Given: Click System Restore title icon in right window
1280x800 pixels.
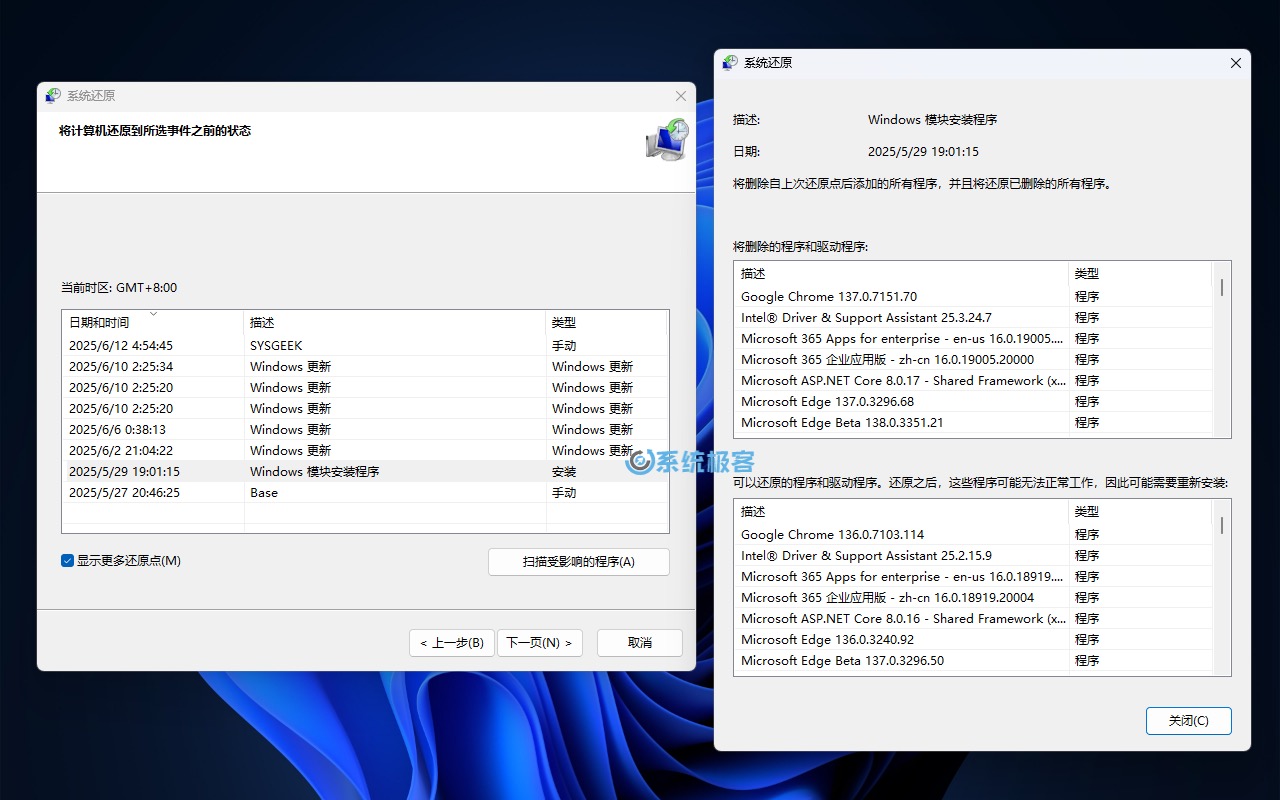Looking at the screenshot, I should tap(730, 62).
